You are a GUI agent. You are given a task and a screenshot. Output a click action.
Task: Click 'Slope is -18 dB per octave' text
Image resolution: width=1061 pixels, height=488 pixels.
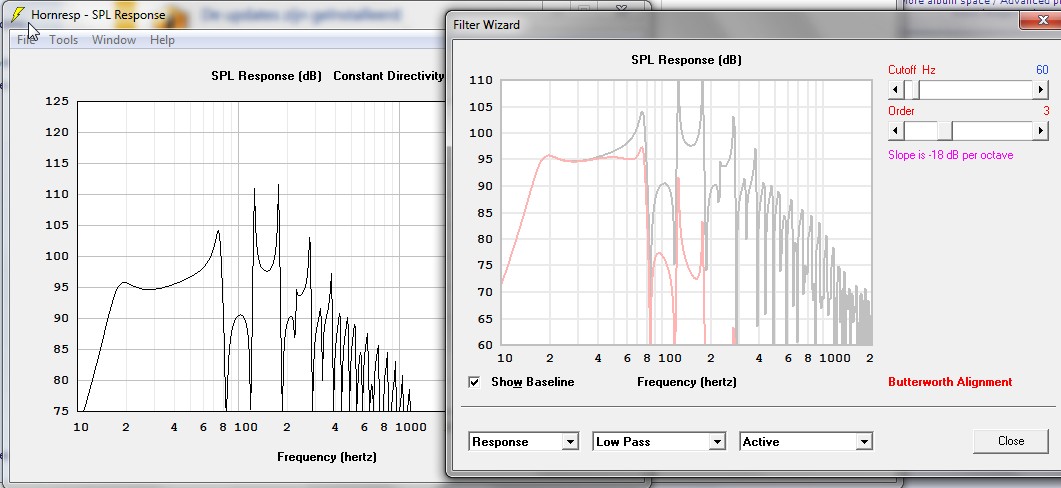tap(951, 155)
